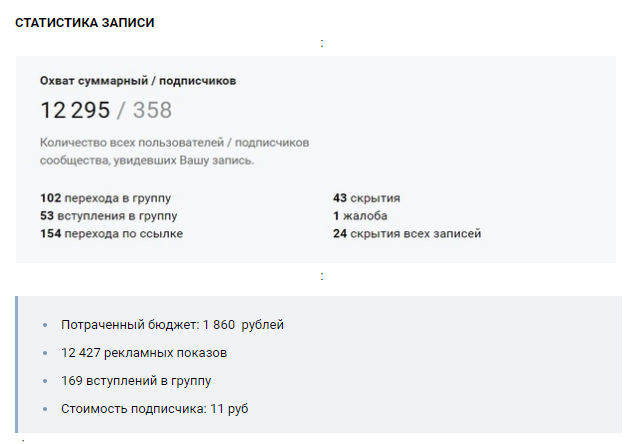This screenshot has height=444, width=631.
Task: Click the СТАТИСТИКА ЗАПИСИ heading
Action: tap(85, 23)
